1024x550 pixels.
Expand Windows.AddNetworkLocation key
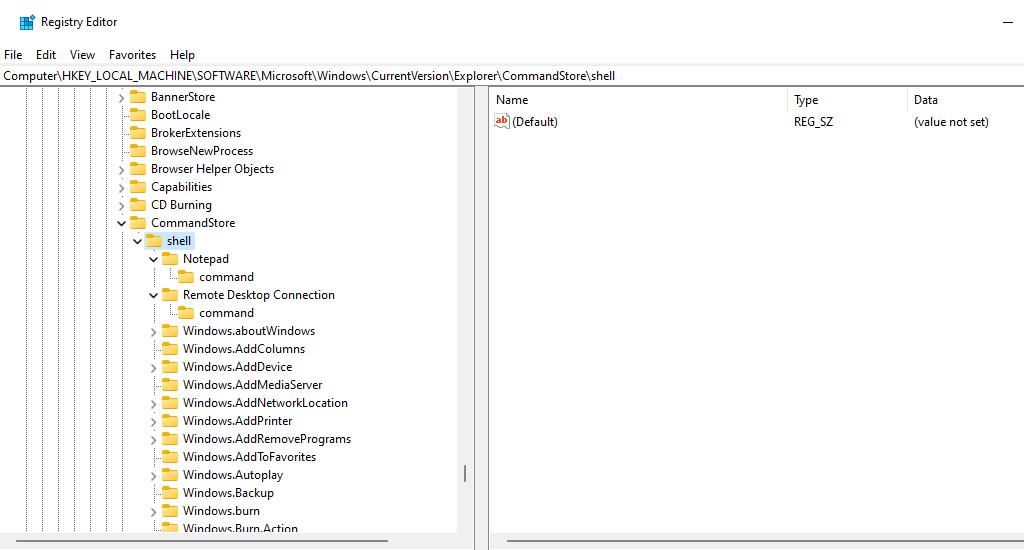[x=153, y=404]
